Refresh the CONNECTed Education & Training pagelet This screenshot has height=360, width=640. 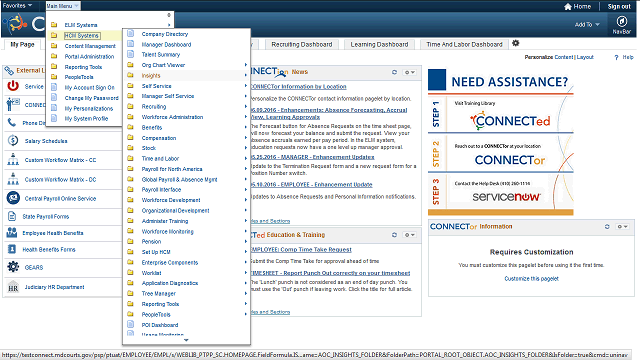[x=394, y=235]
